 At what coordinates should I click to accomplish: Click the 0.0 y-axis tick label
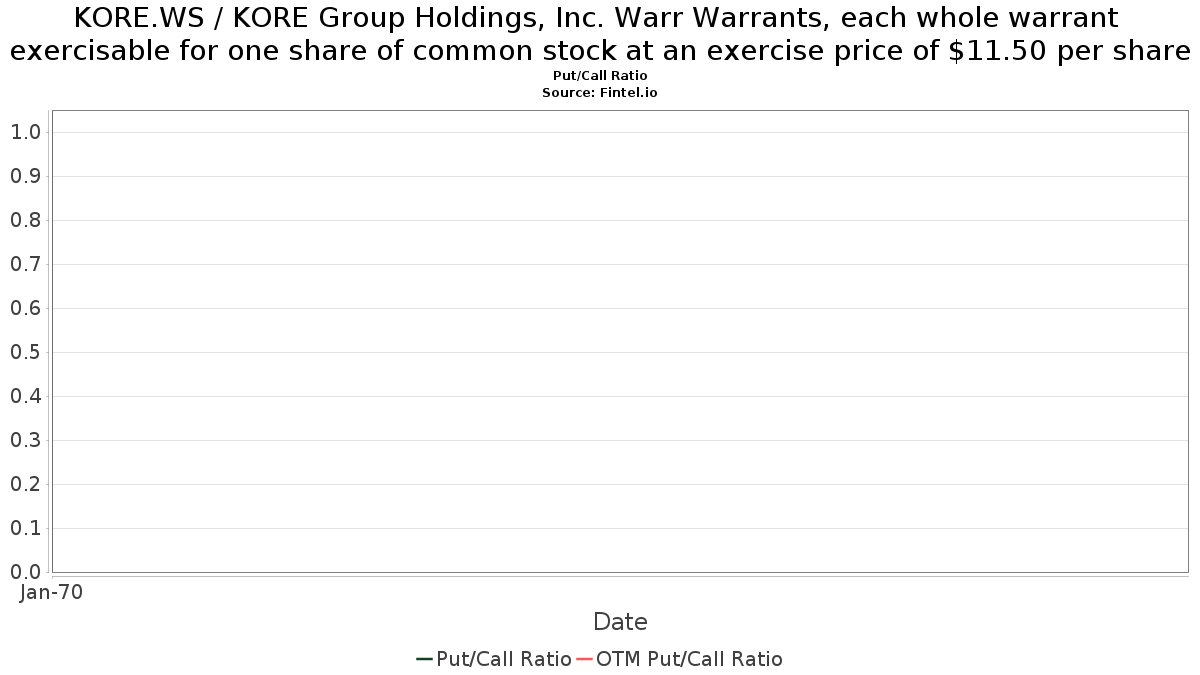(x=25, y=572)
